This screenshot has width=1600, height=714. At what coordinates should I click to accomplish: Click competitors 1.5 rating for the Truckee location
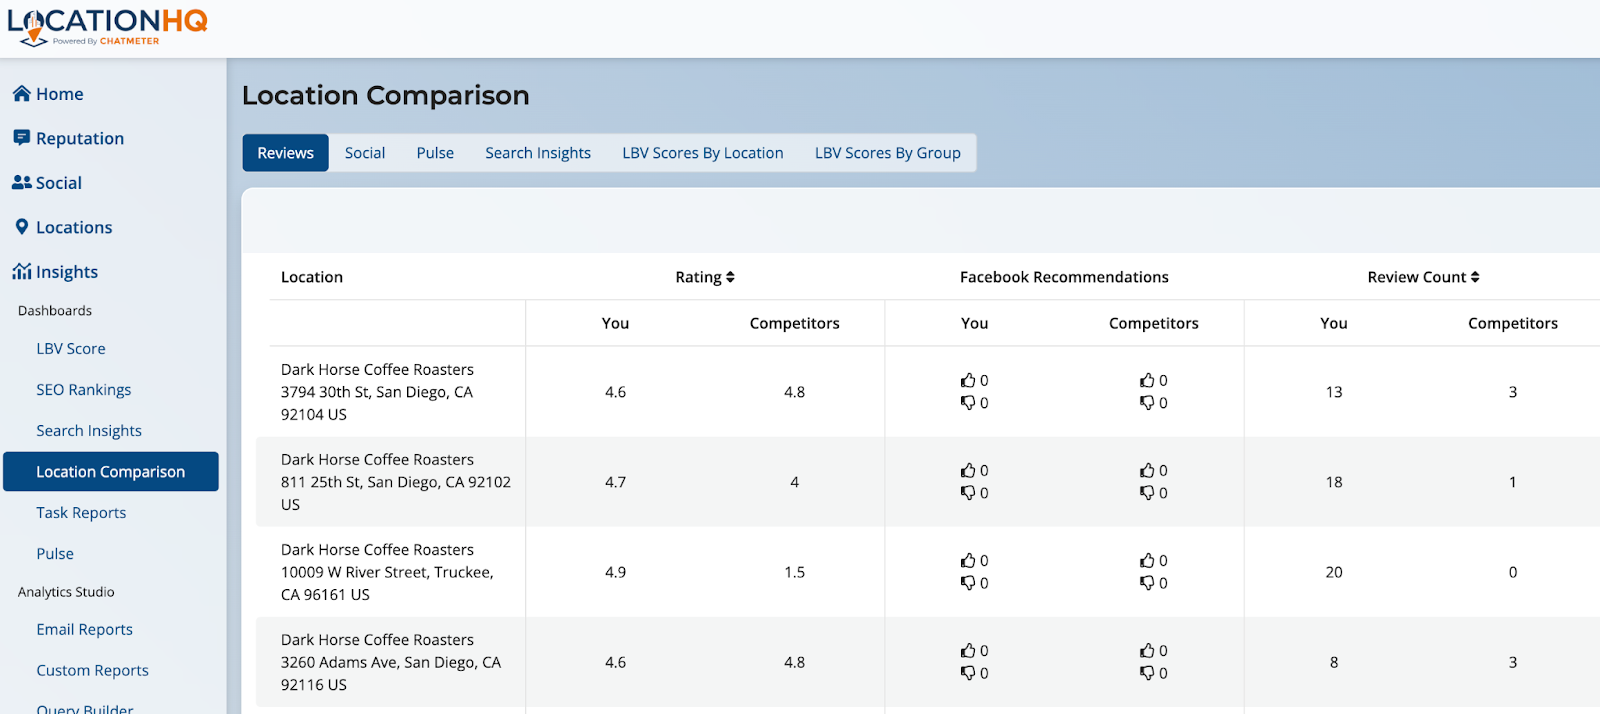[795, 572]
